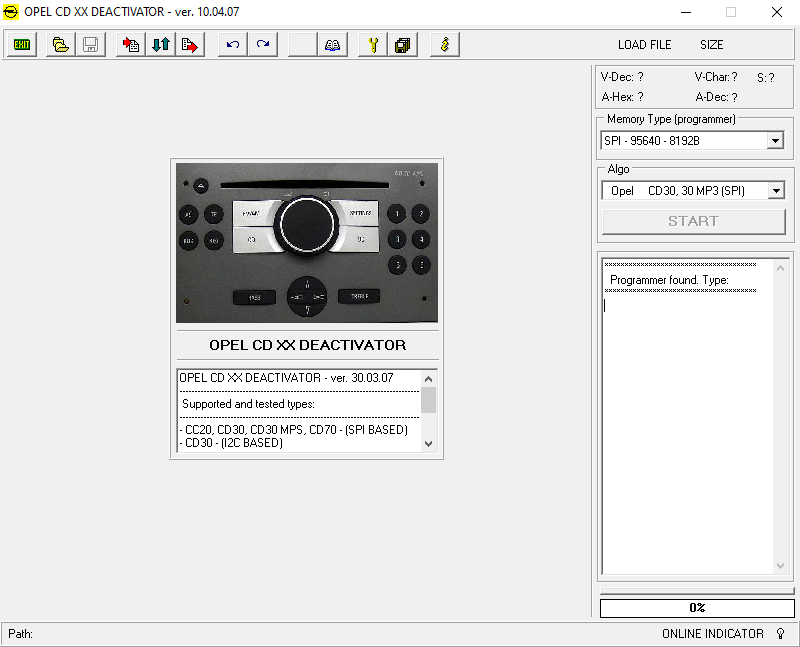Open the yellow info icon

click(445, 44)
